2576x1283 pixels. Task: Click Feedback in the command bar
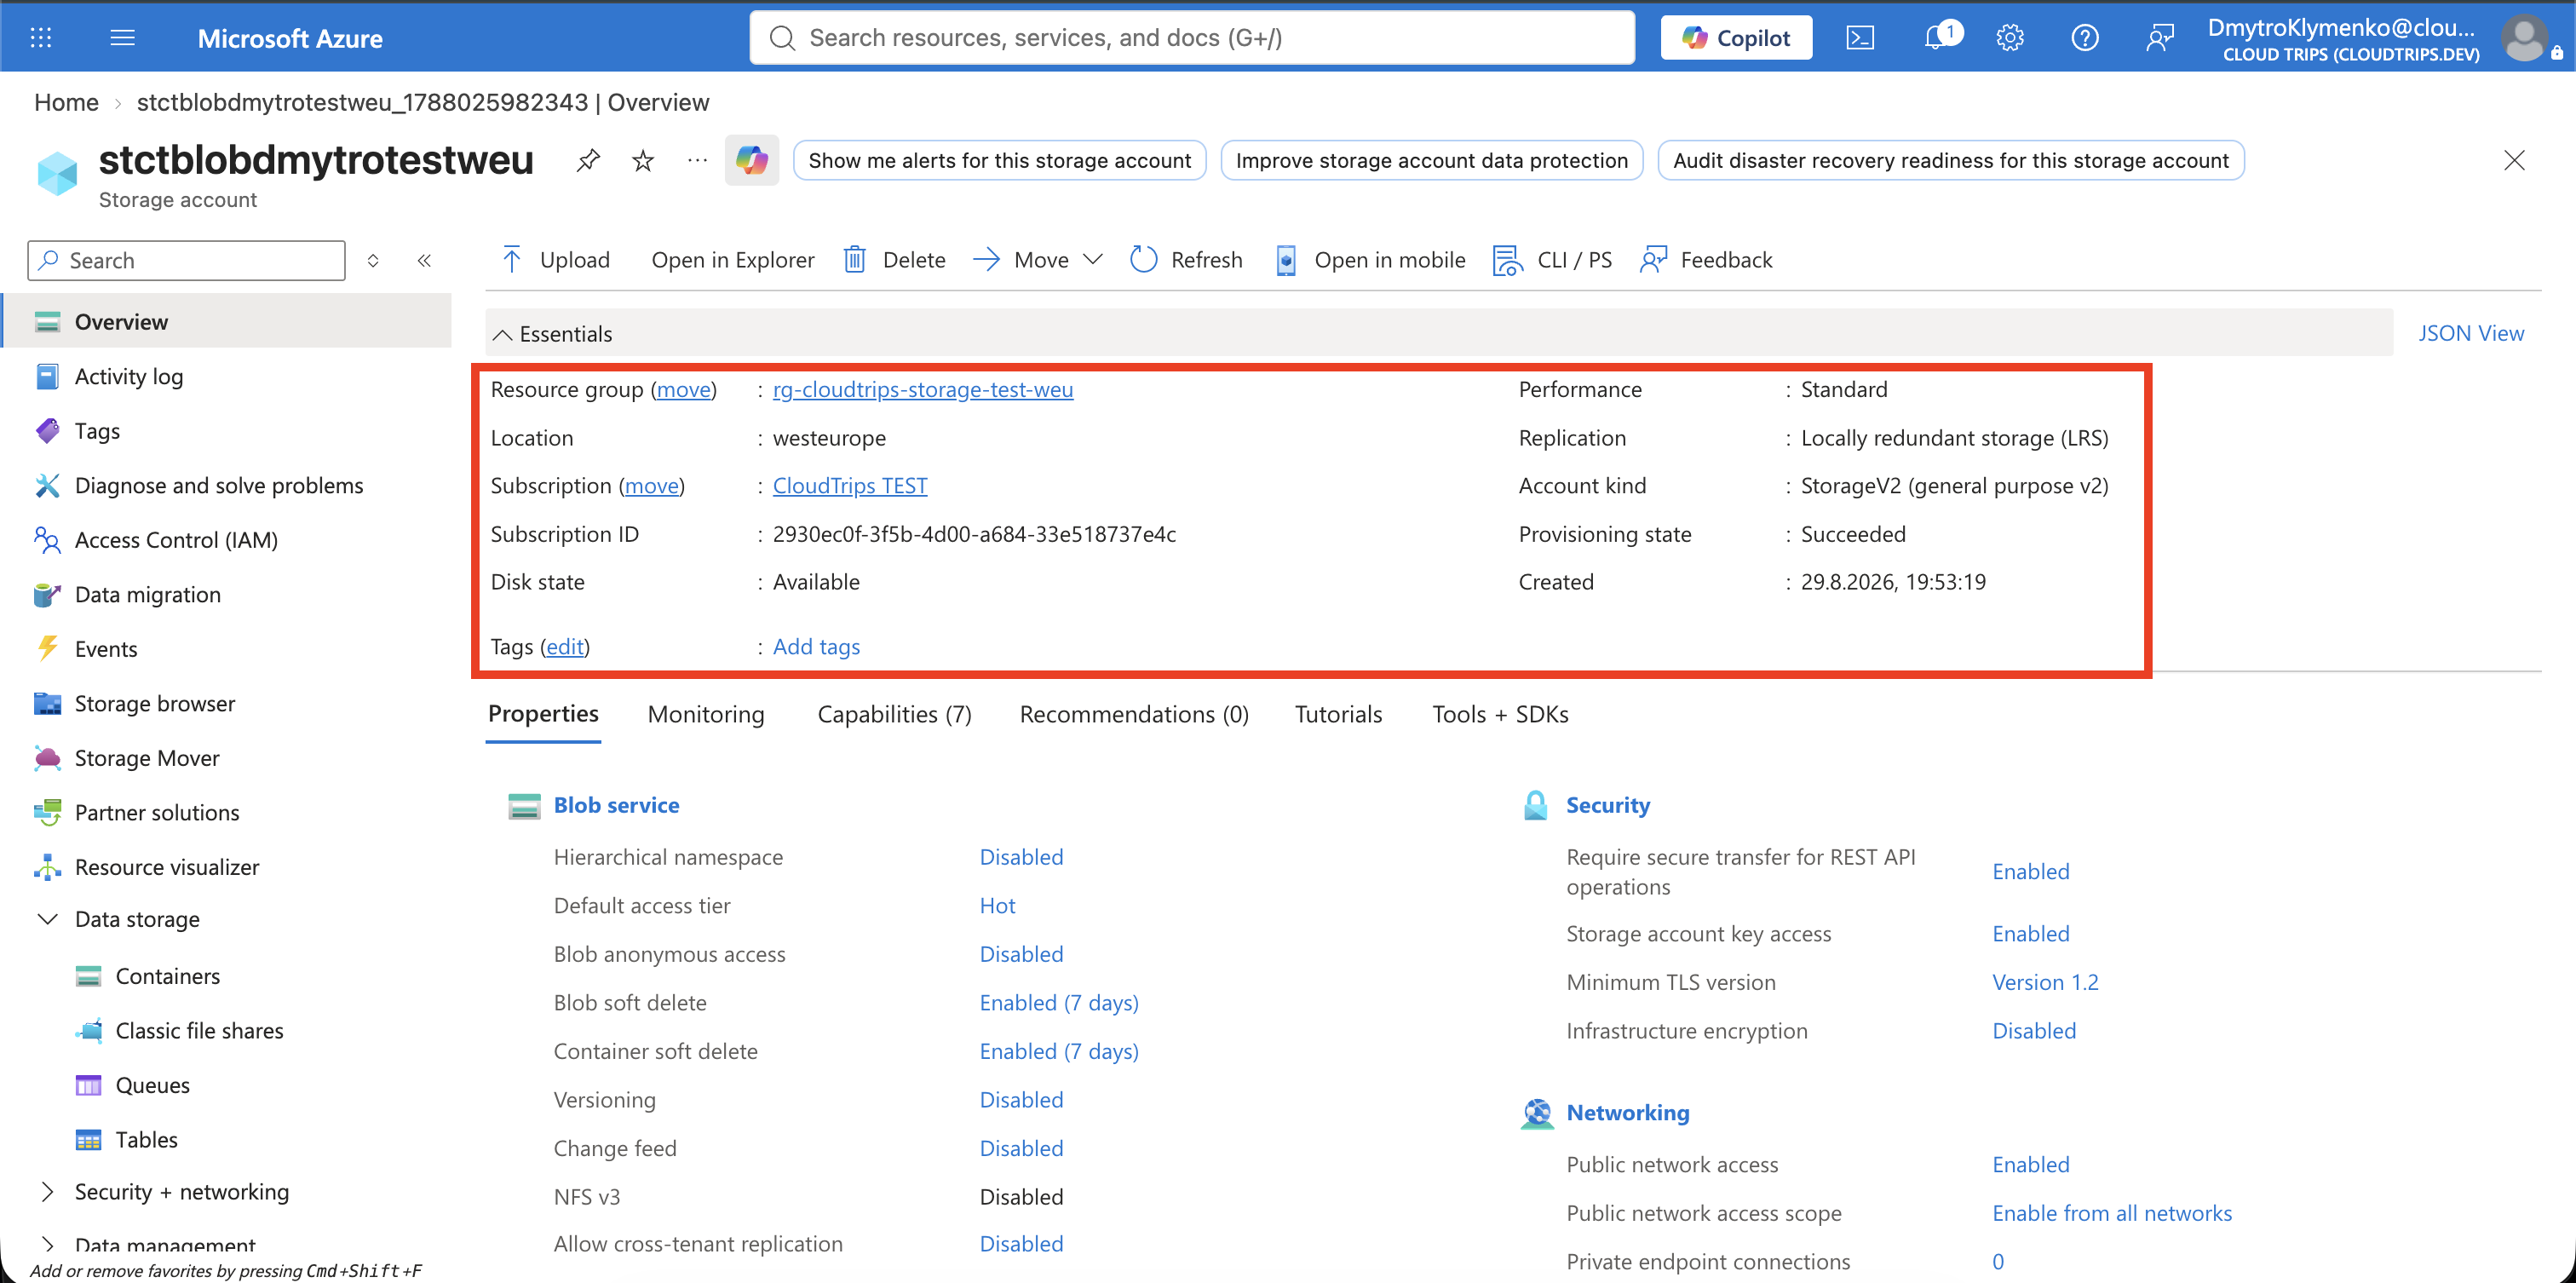(x=1706, y=260)
